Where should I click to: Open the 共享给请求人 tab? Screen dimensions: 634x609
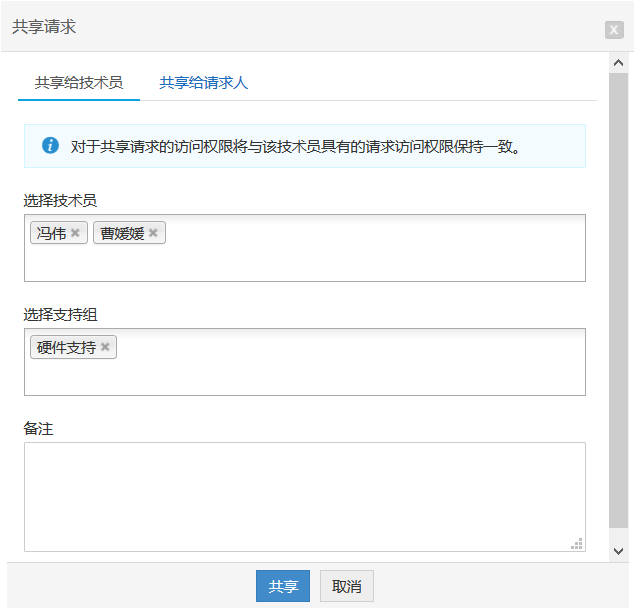tap(203, 83)
